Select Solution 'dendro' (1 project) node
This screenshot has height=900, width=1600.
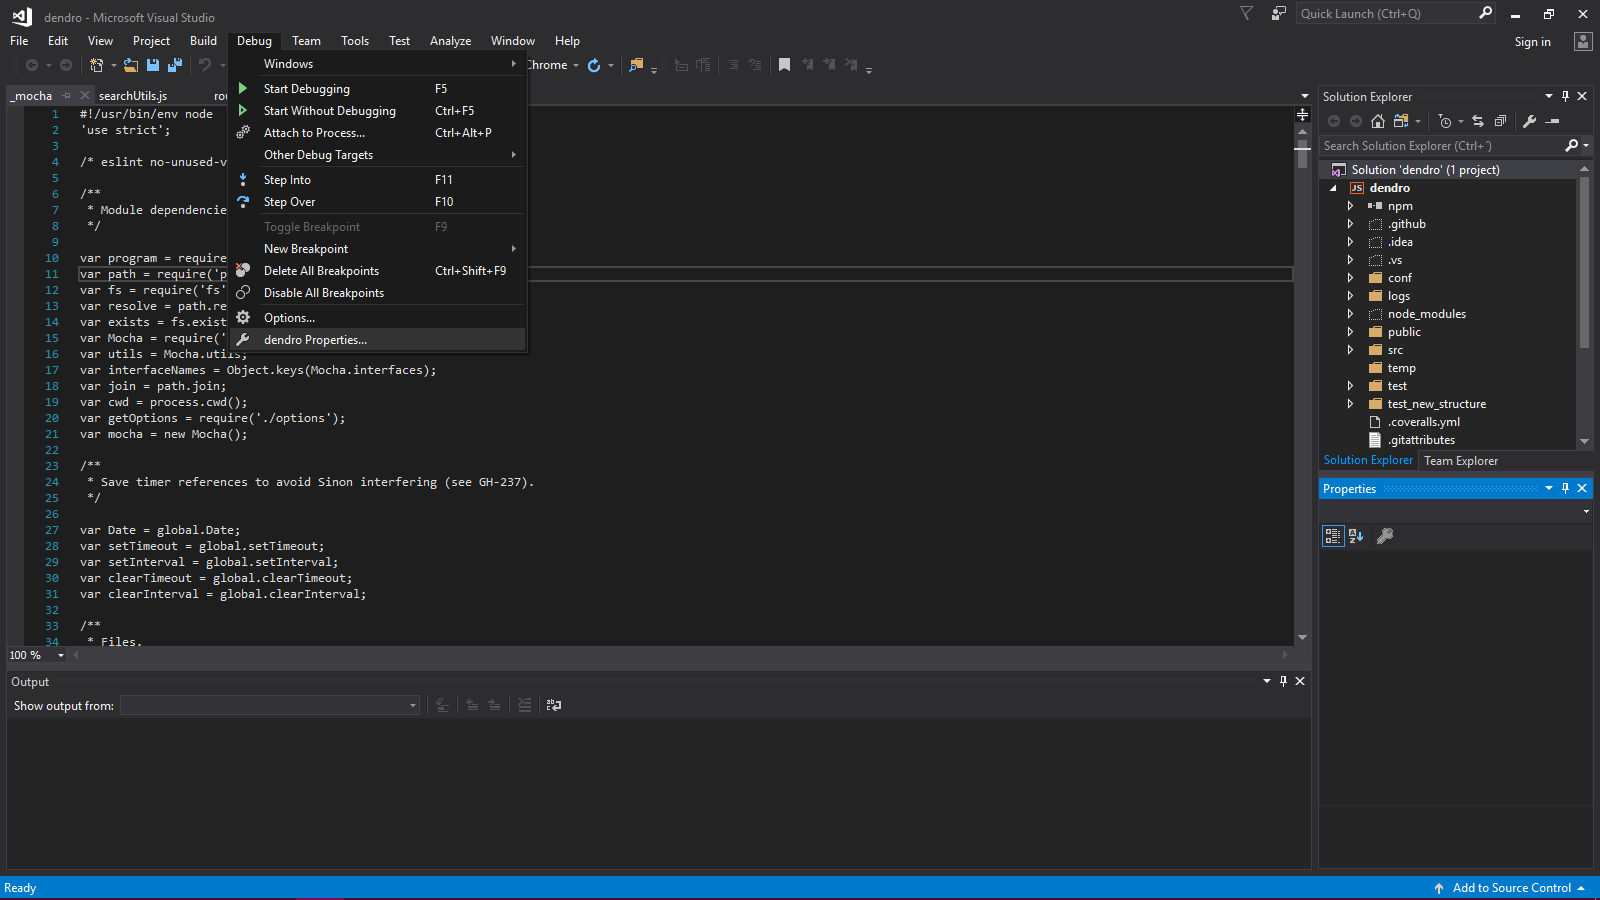point(1425,170)
